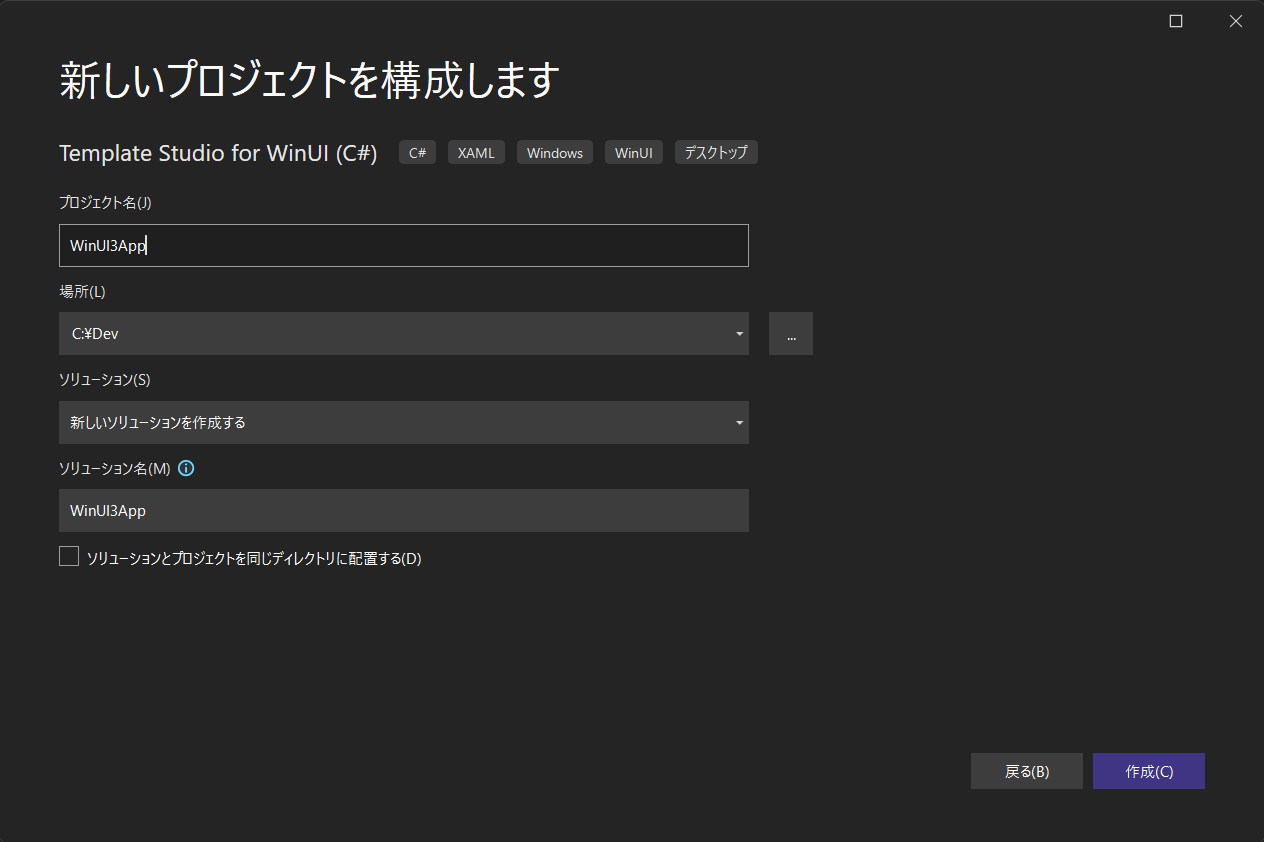Check the same directory placement checkbox

click(x=69, y=557)
